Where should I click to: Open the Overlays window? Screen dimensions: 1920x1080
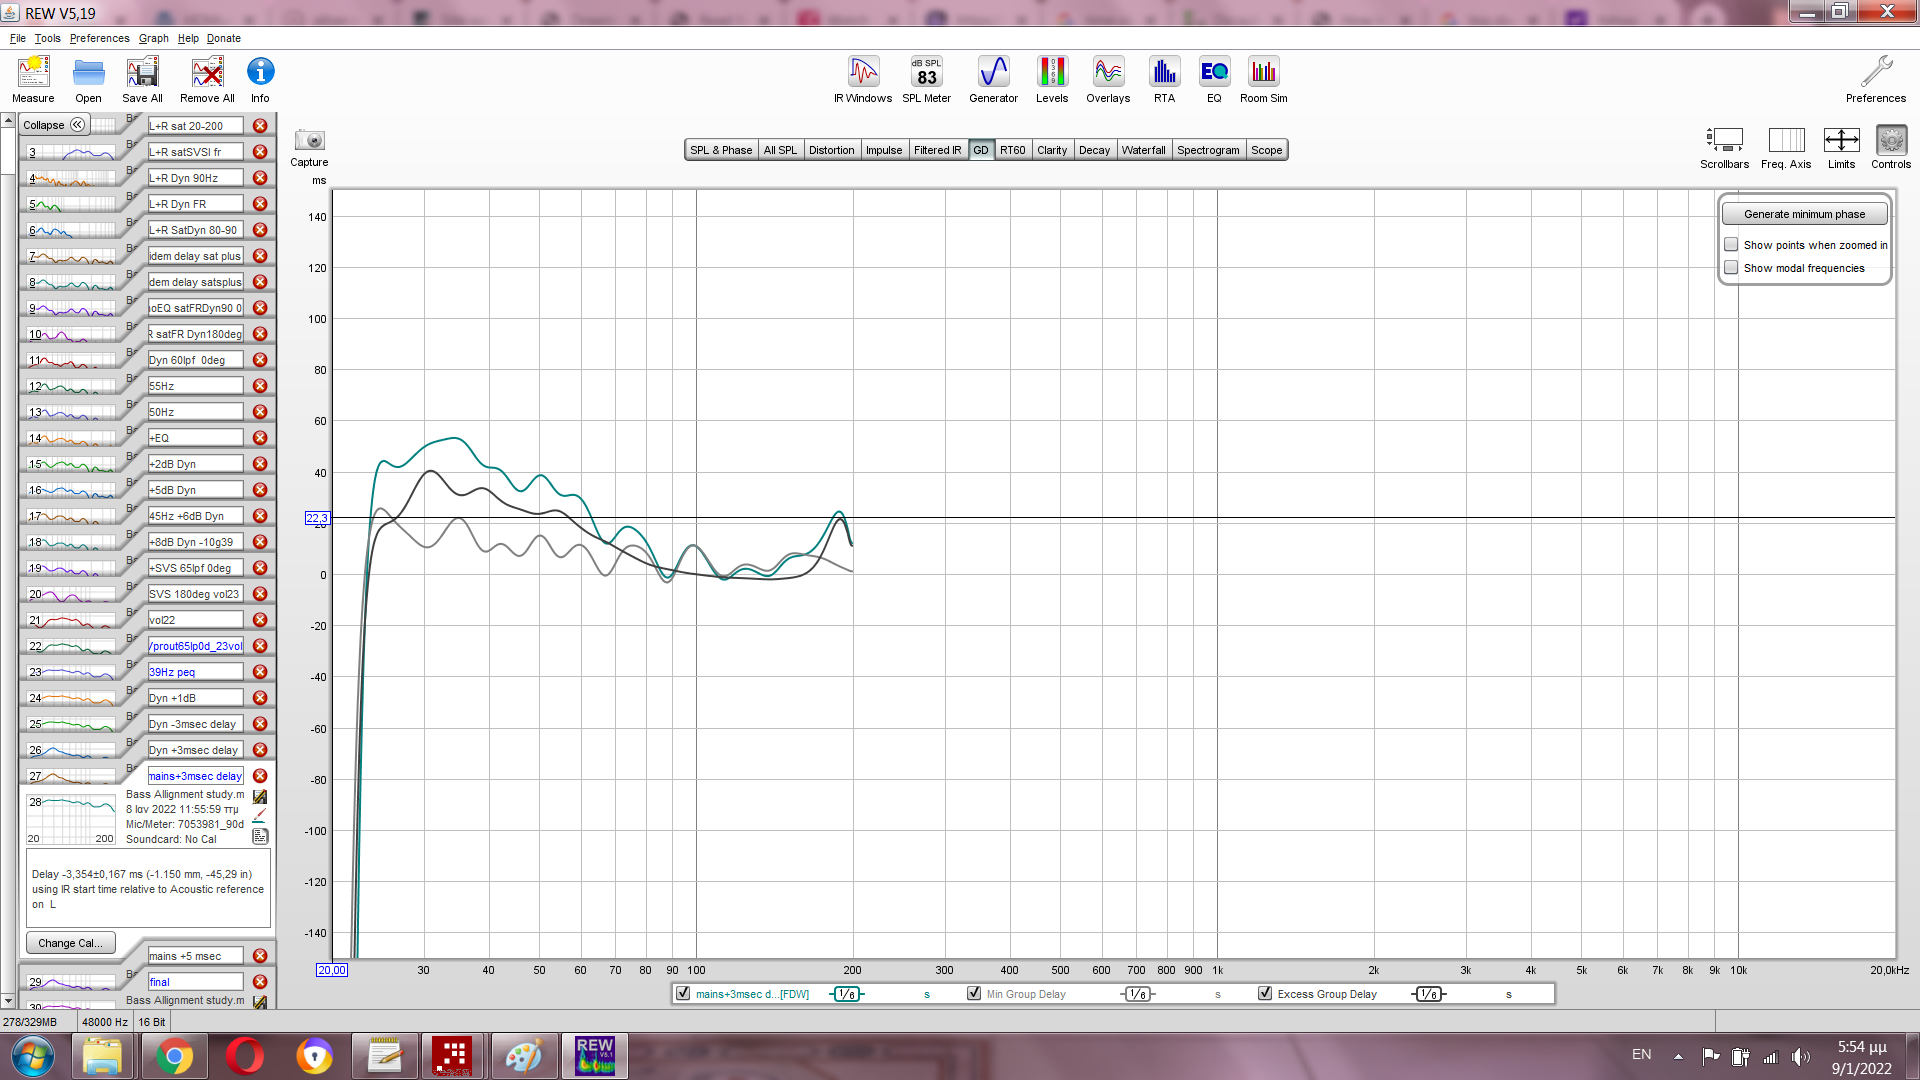click(1108, 79)
